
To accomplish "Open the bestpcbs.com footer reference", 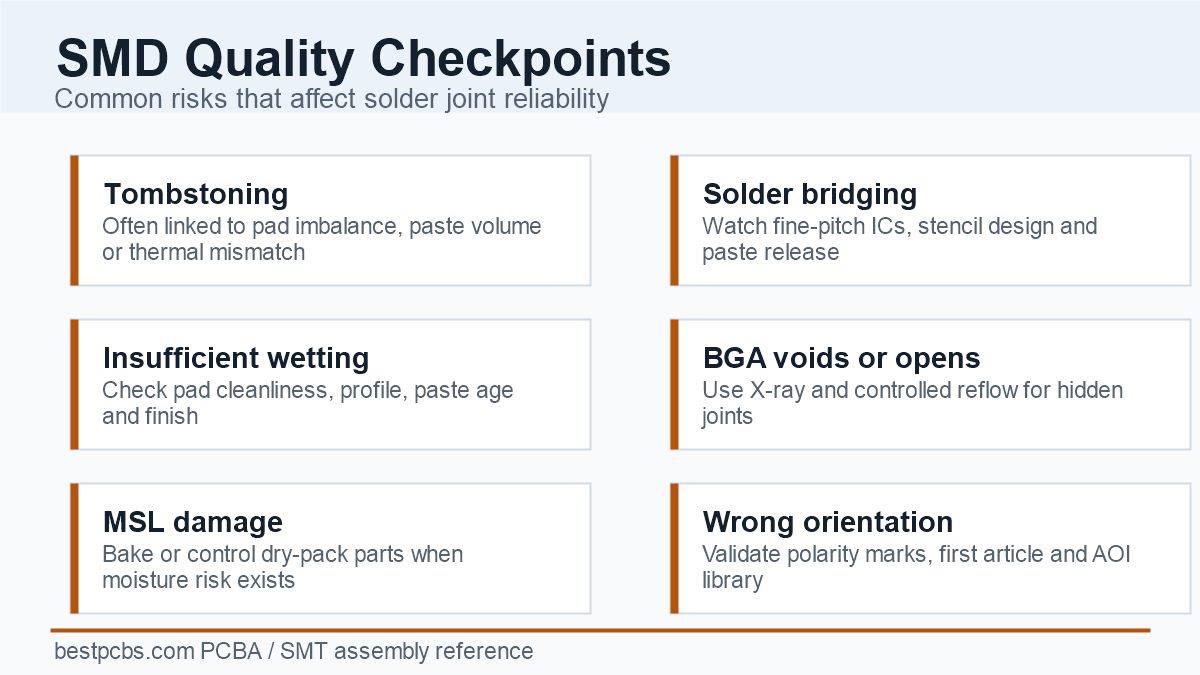I will point(293,651).
